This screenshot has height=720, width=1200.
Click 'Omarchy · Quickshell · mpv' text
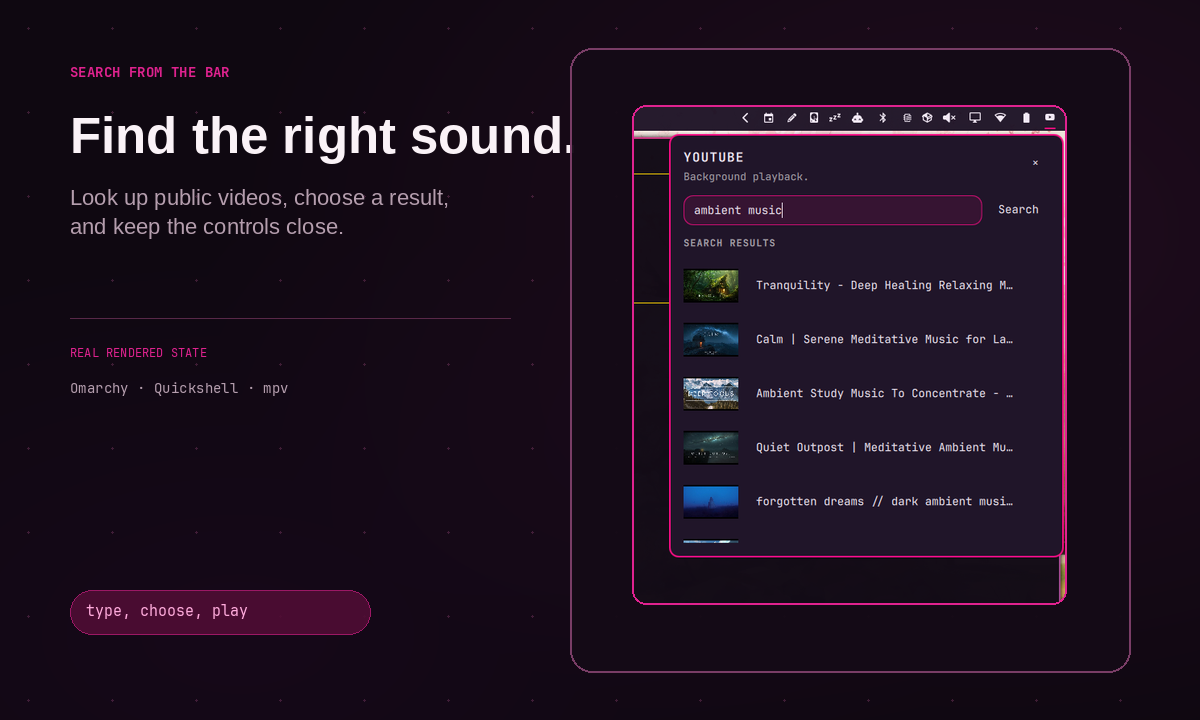[x=179, y=388]
